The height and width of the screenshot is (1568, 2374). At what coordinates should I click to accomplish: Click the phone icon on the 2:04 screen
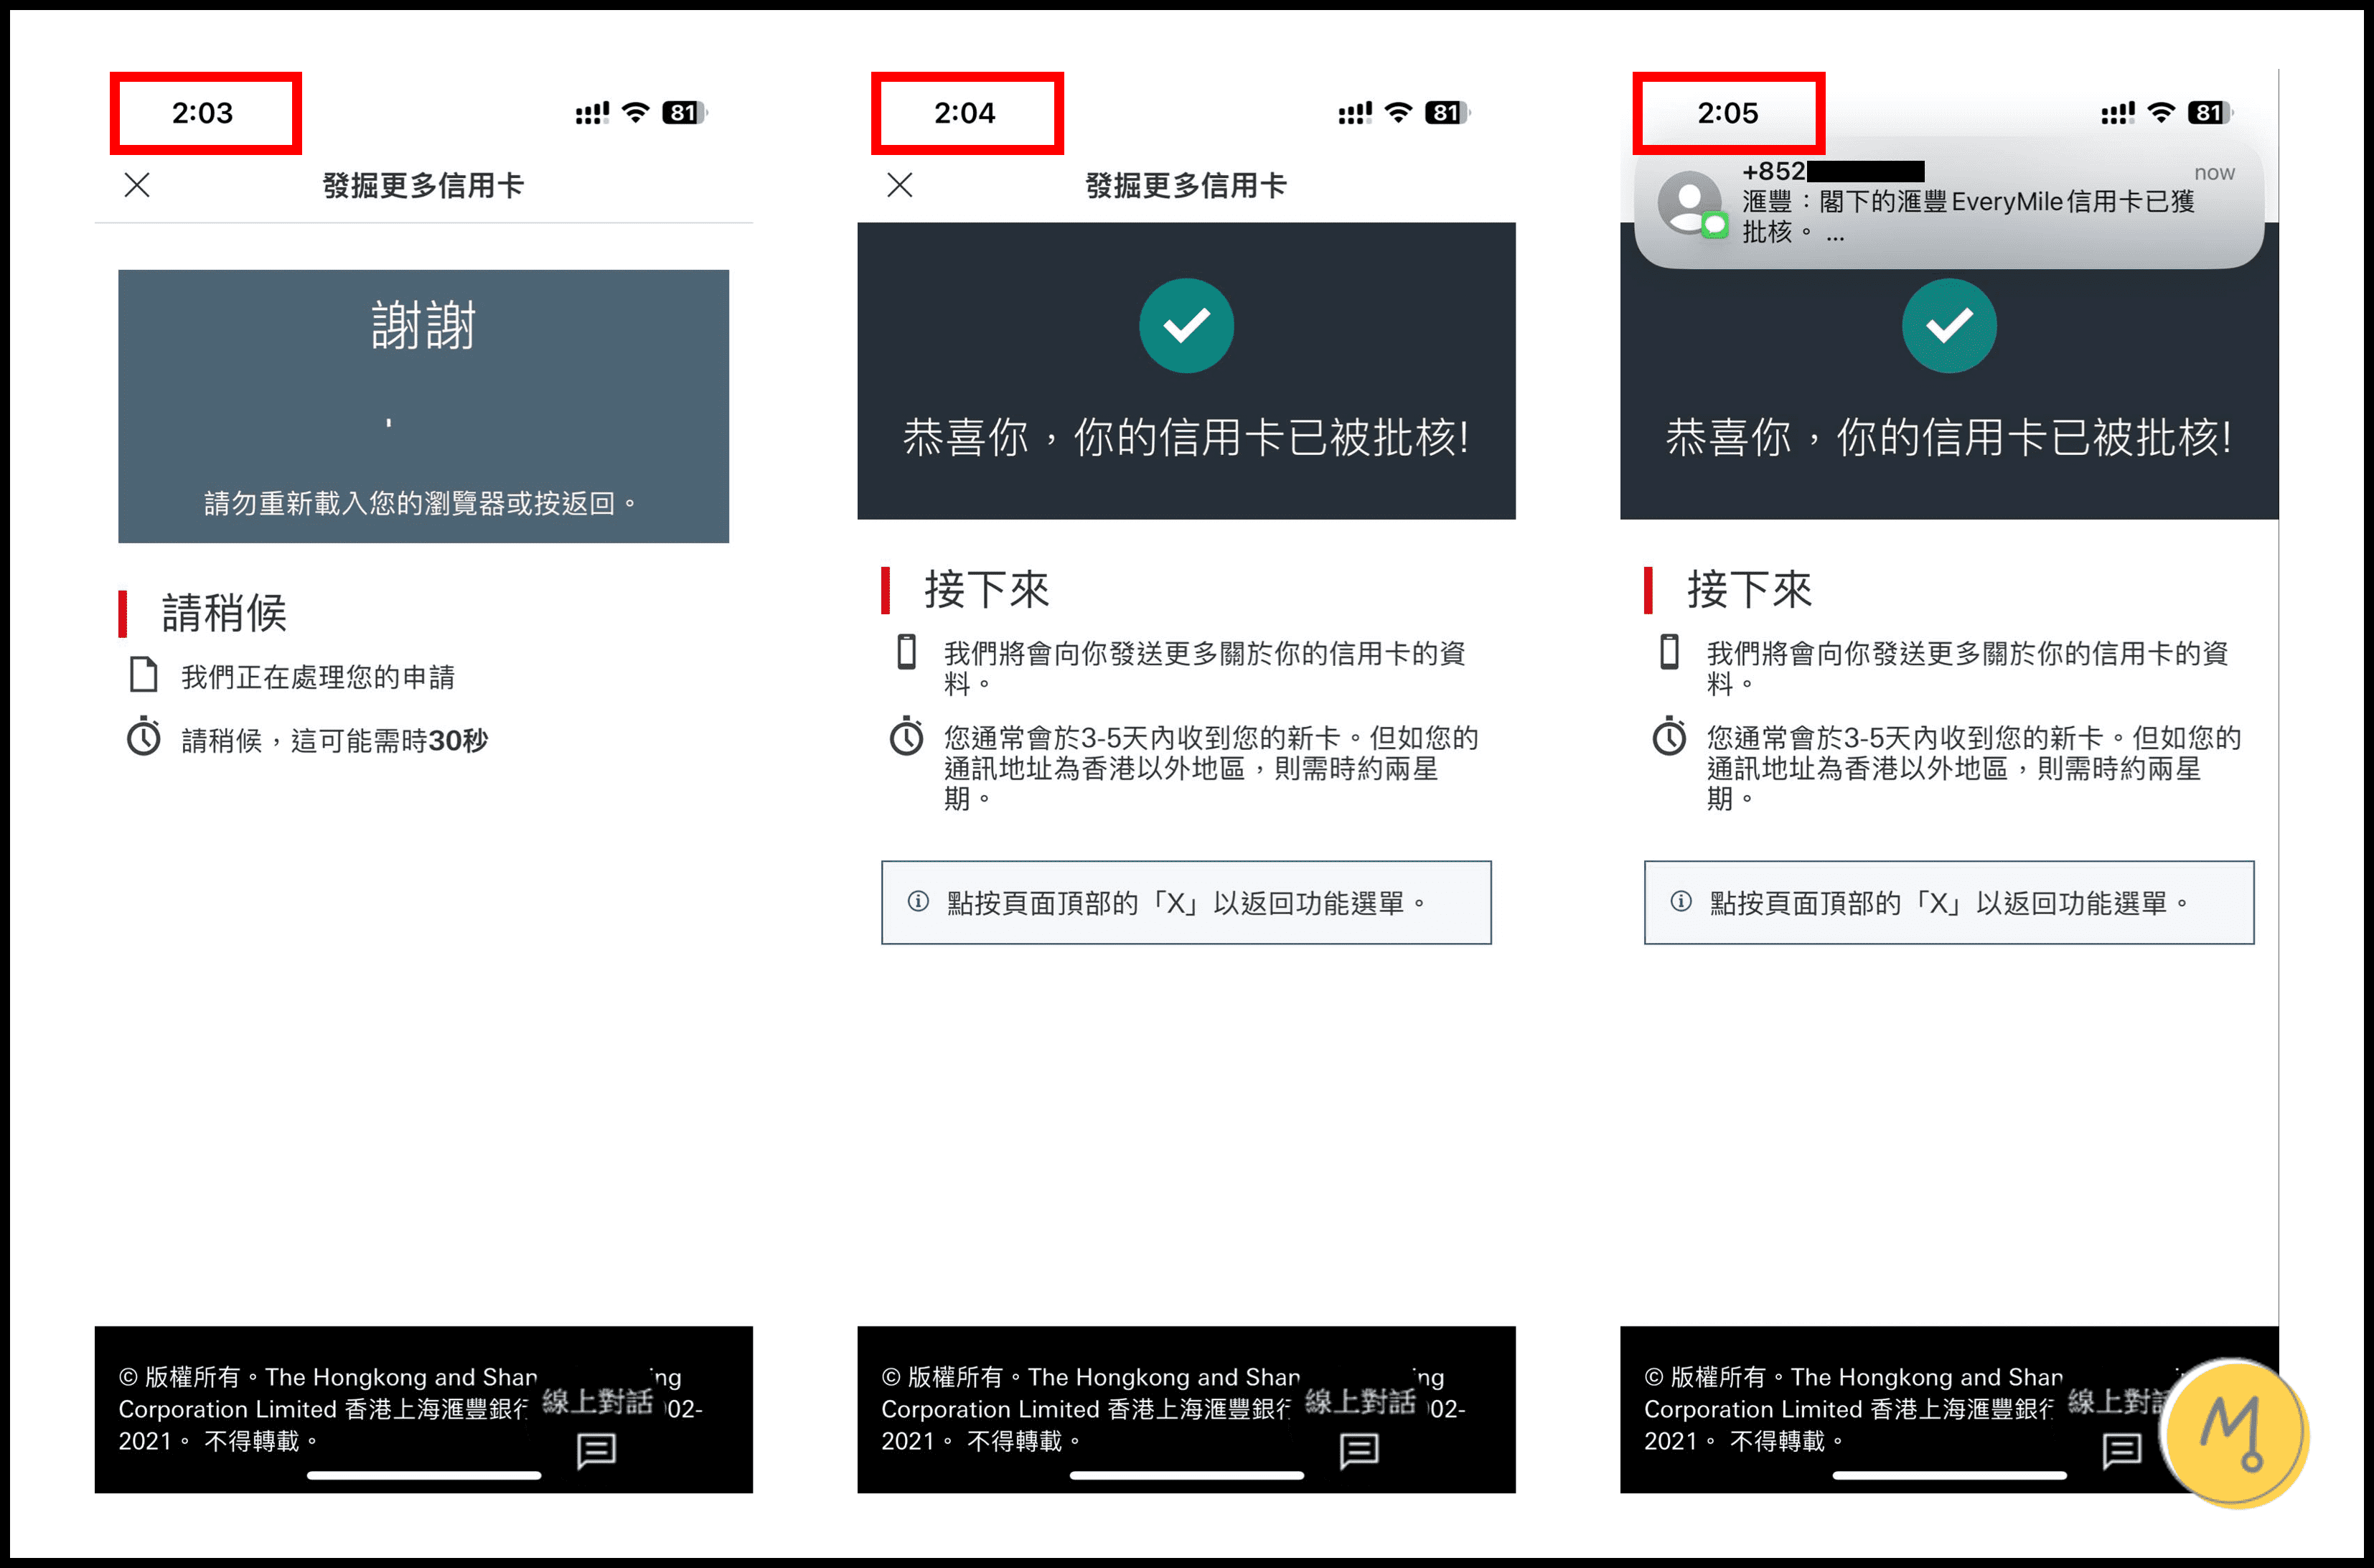coord(907,651)
